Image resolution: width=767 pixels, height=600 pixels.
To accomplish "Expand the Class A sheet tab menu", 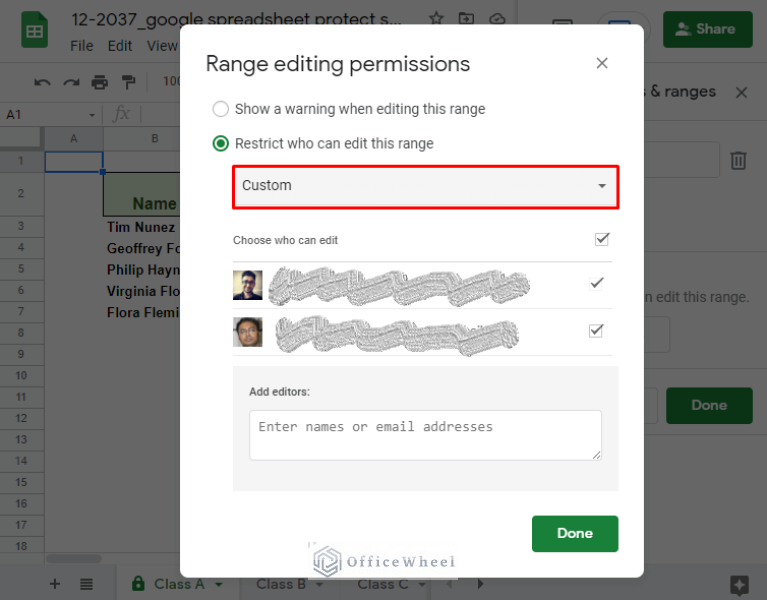I will [x=218, y=584].
